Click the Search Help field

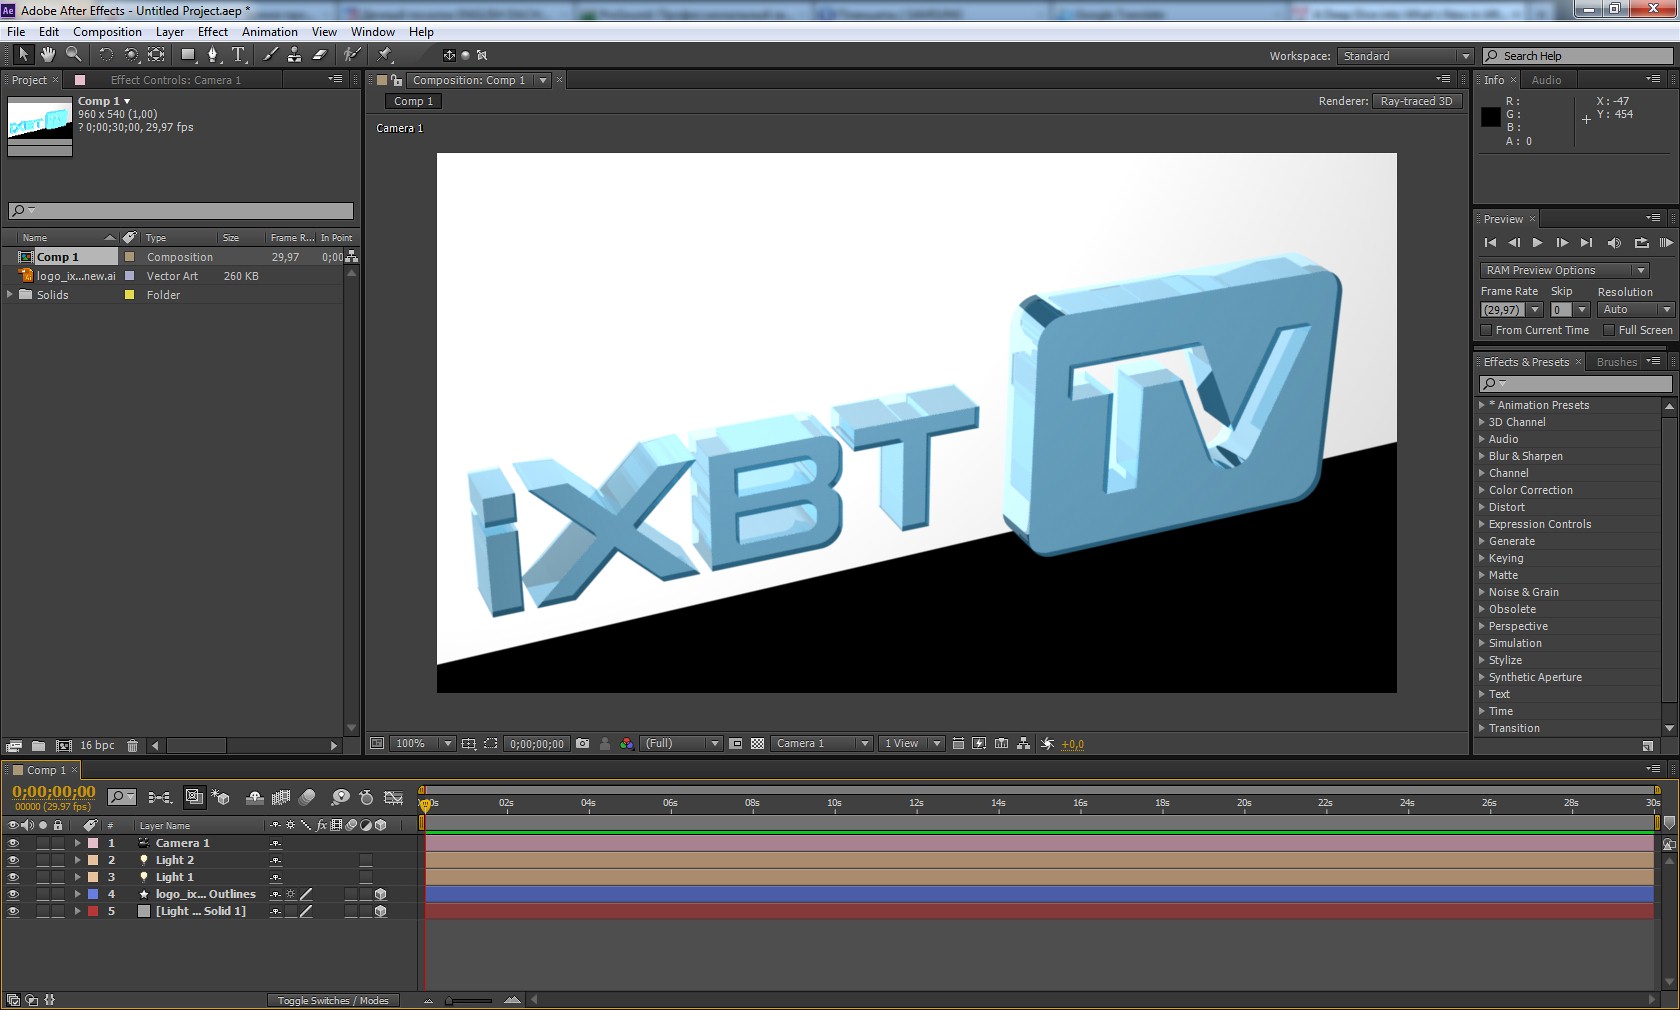[1578, 56]
